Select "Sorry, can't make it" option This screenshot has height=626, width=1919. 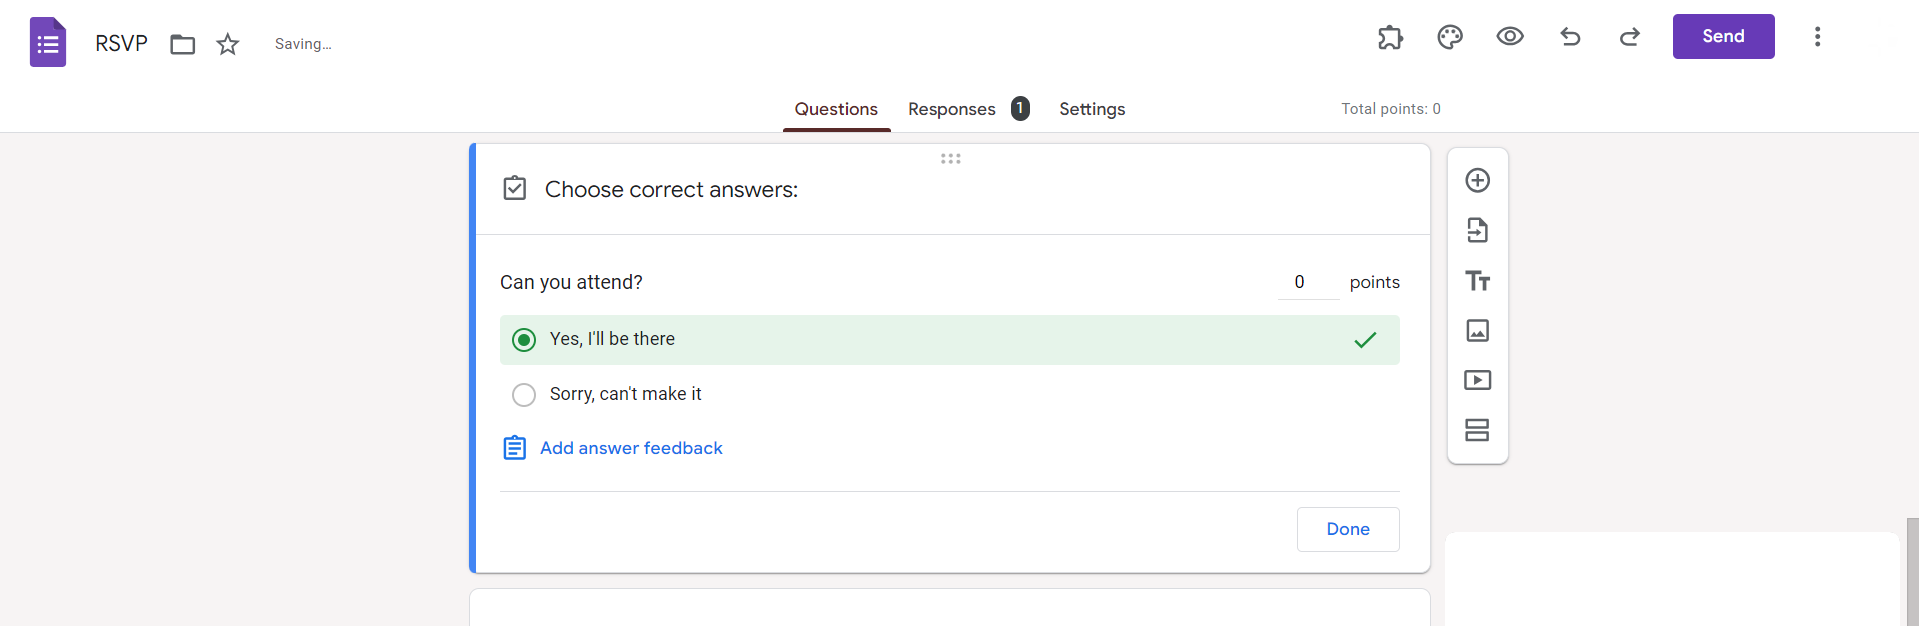click(524, 395)
